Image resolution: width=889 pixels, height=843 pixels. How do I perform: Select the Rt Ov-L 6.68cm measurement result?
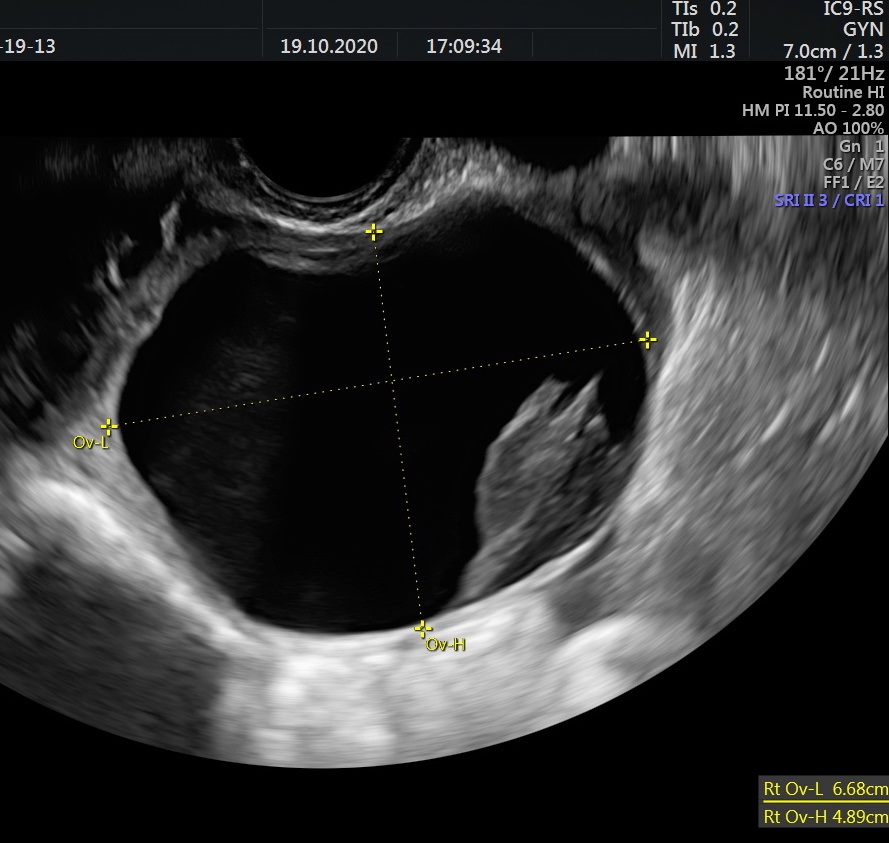coord(825,789)
